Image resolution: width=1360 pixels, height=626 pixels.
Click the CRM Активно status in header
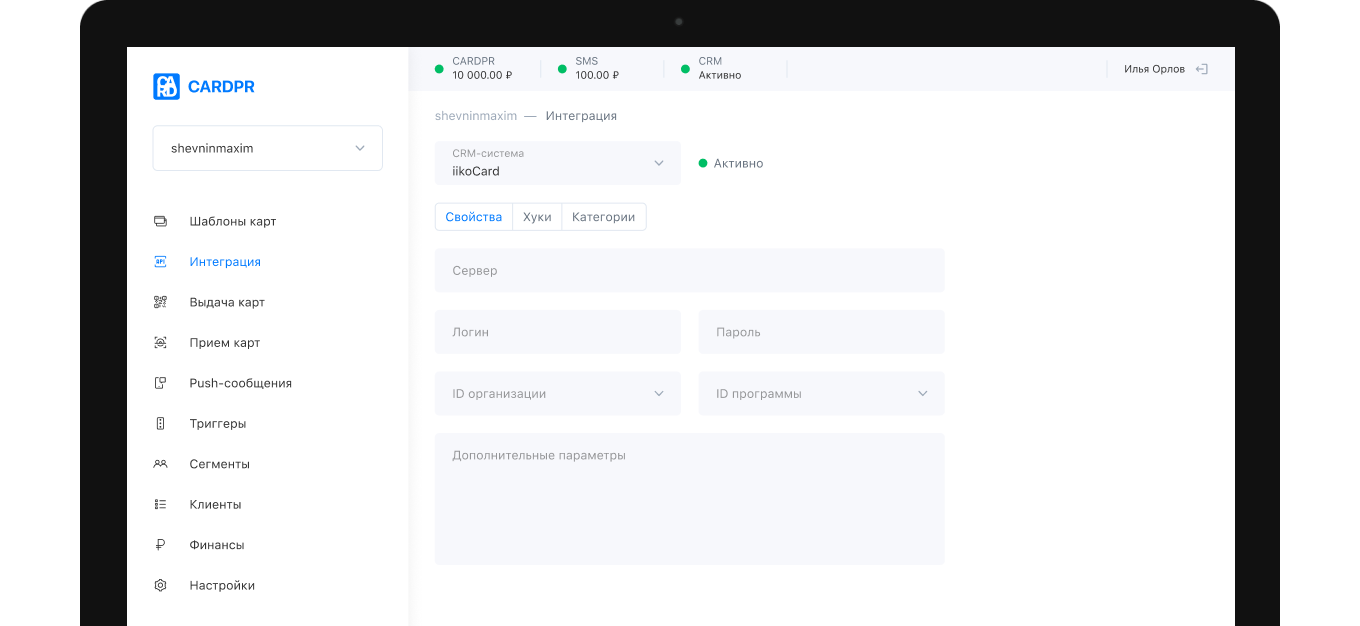click(720, 68)
